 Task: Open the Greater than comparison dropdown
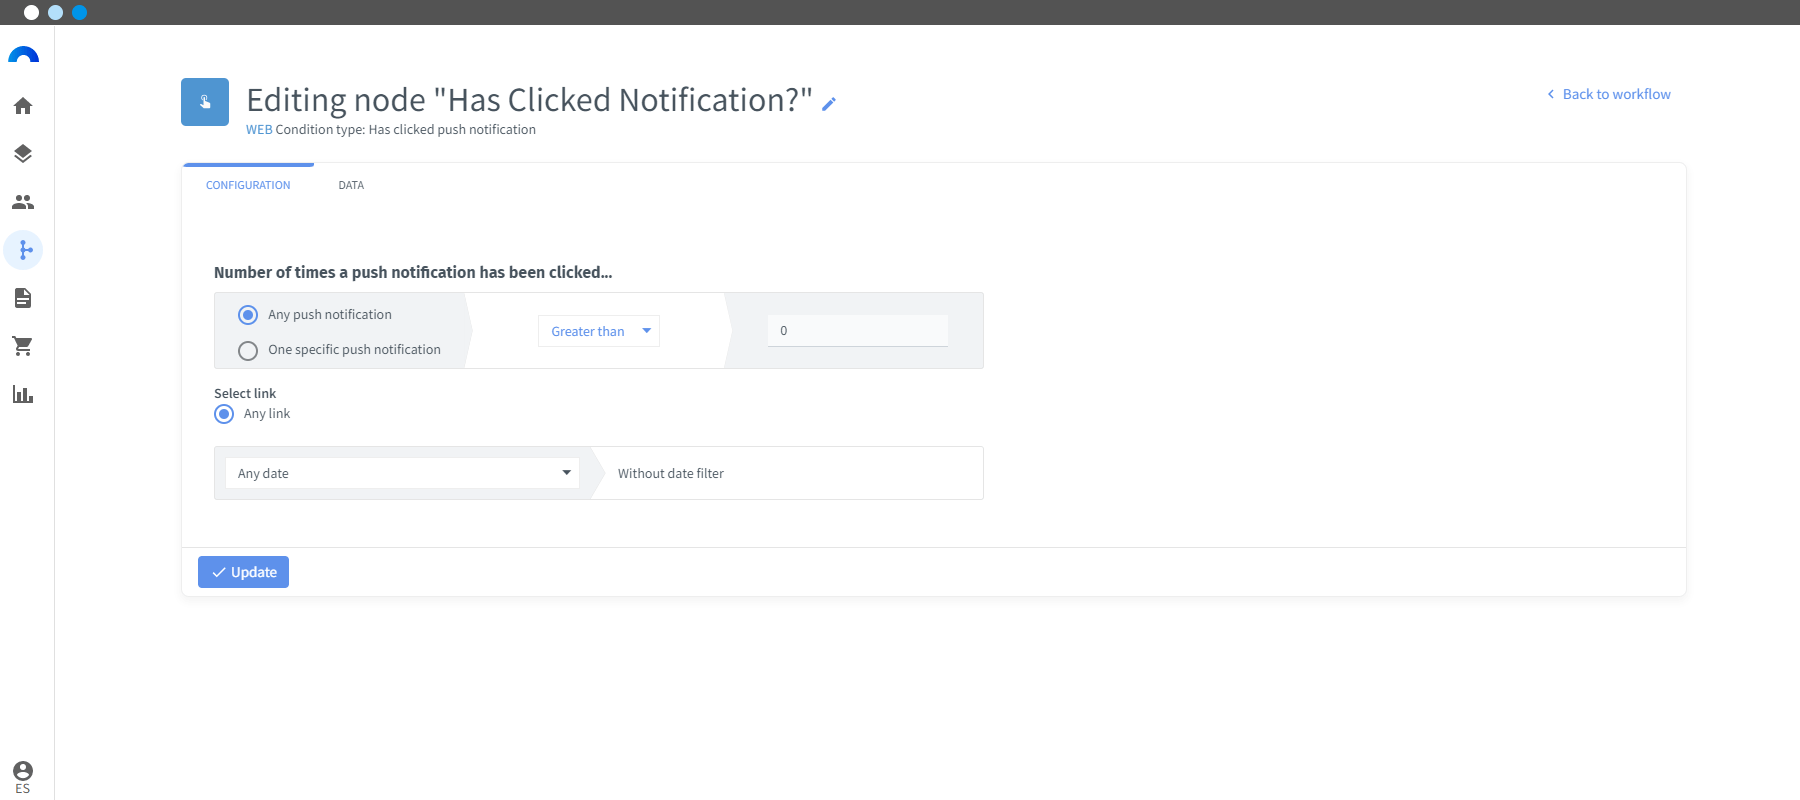tap(599, 331)
